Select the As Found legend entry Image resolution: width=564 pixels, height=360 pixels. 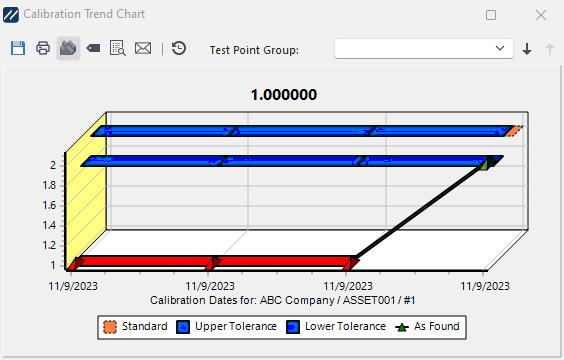427,327
